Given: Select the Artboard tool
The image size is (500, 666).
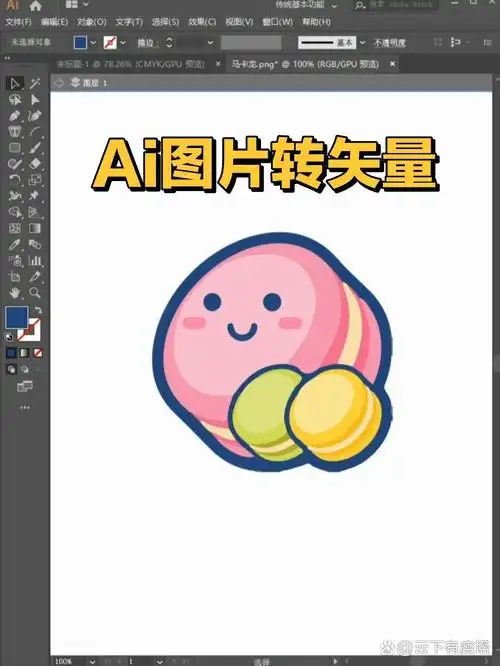Looking at the screenshot, I should point(15,277).
